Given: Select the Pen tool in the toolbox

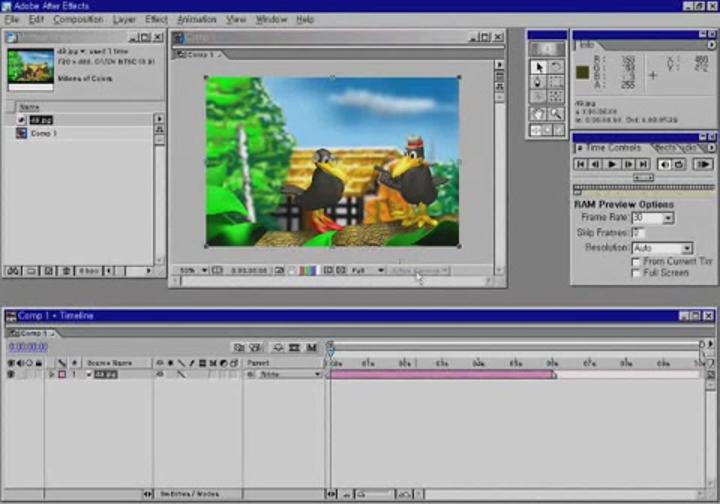Looking at the screenshot, I should (x=538, y=82).
